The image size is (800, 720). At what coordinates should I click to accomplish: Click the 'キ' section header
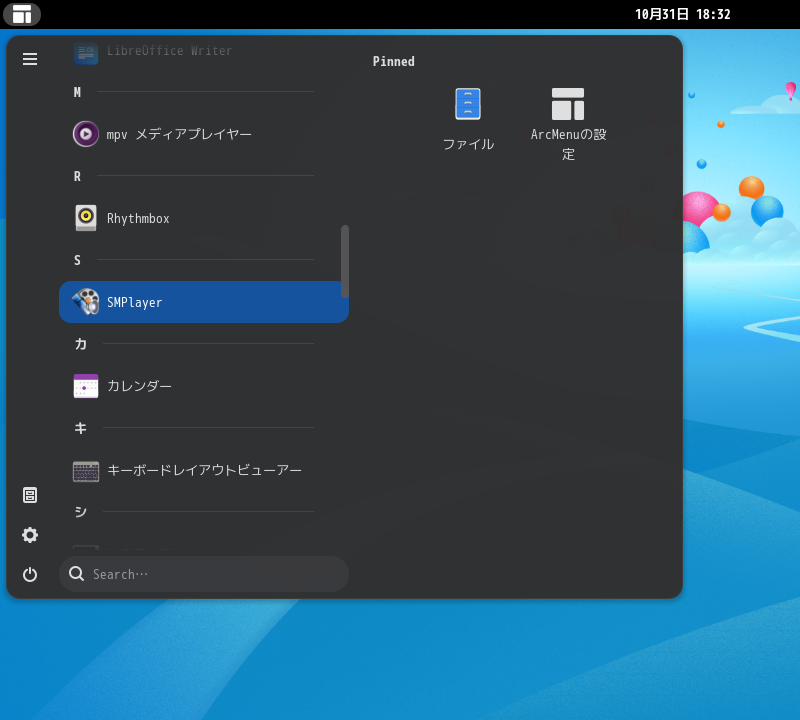coord(80,428)
